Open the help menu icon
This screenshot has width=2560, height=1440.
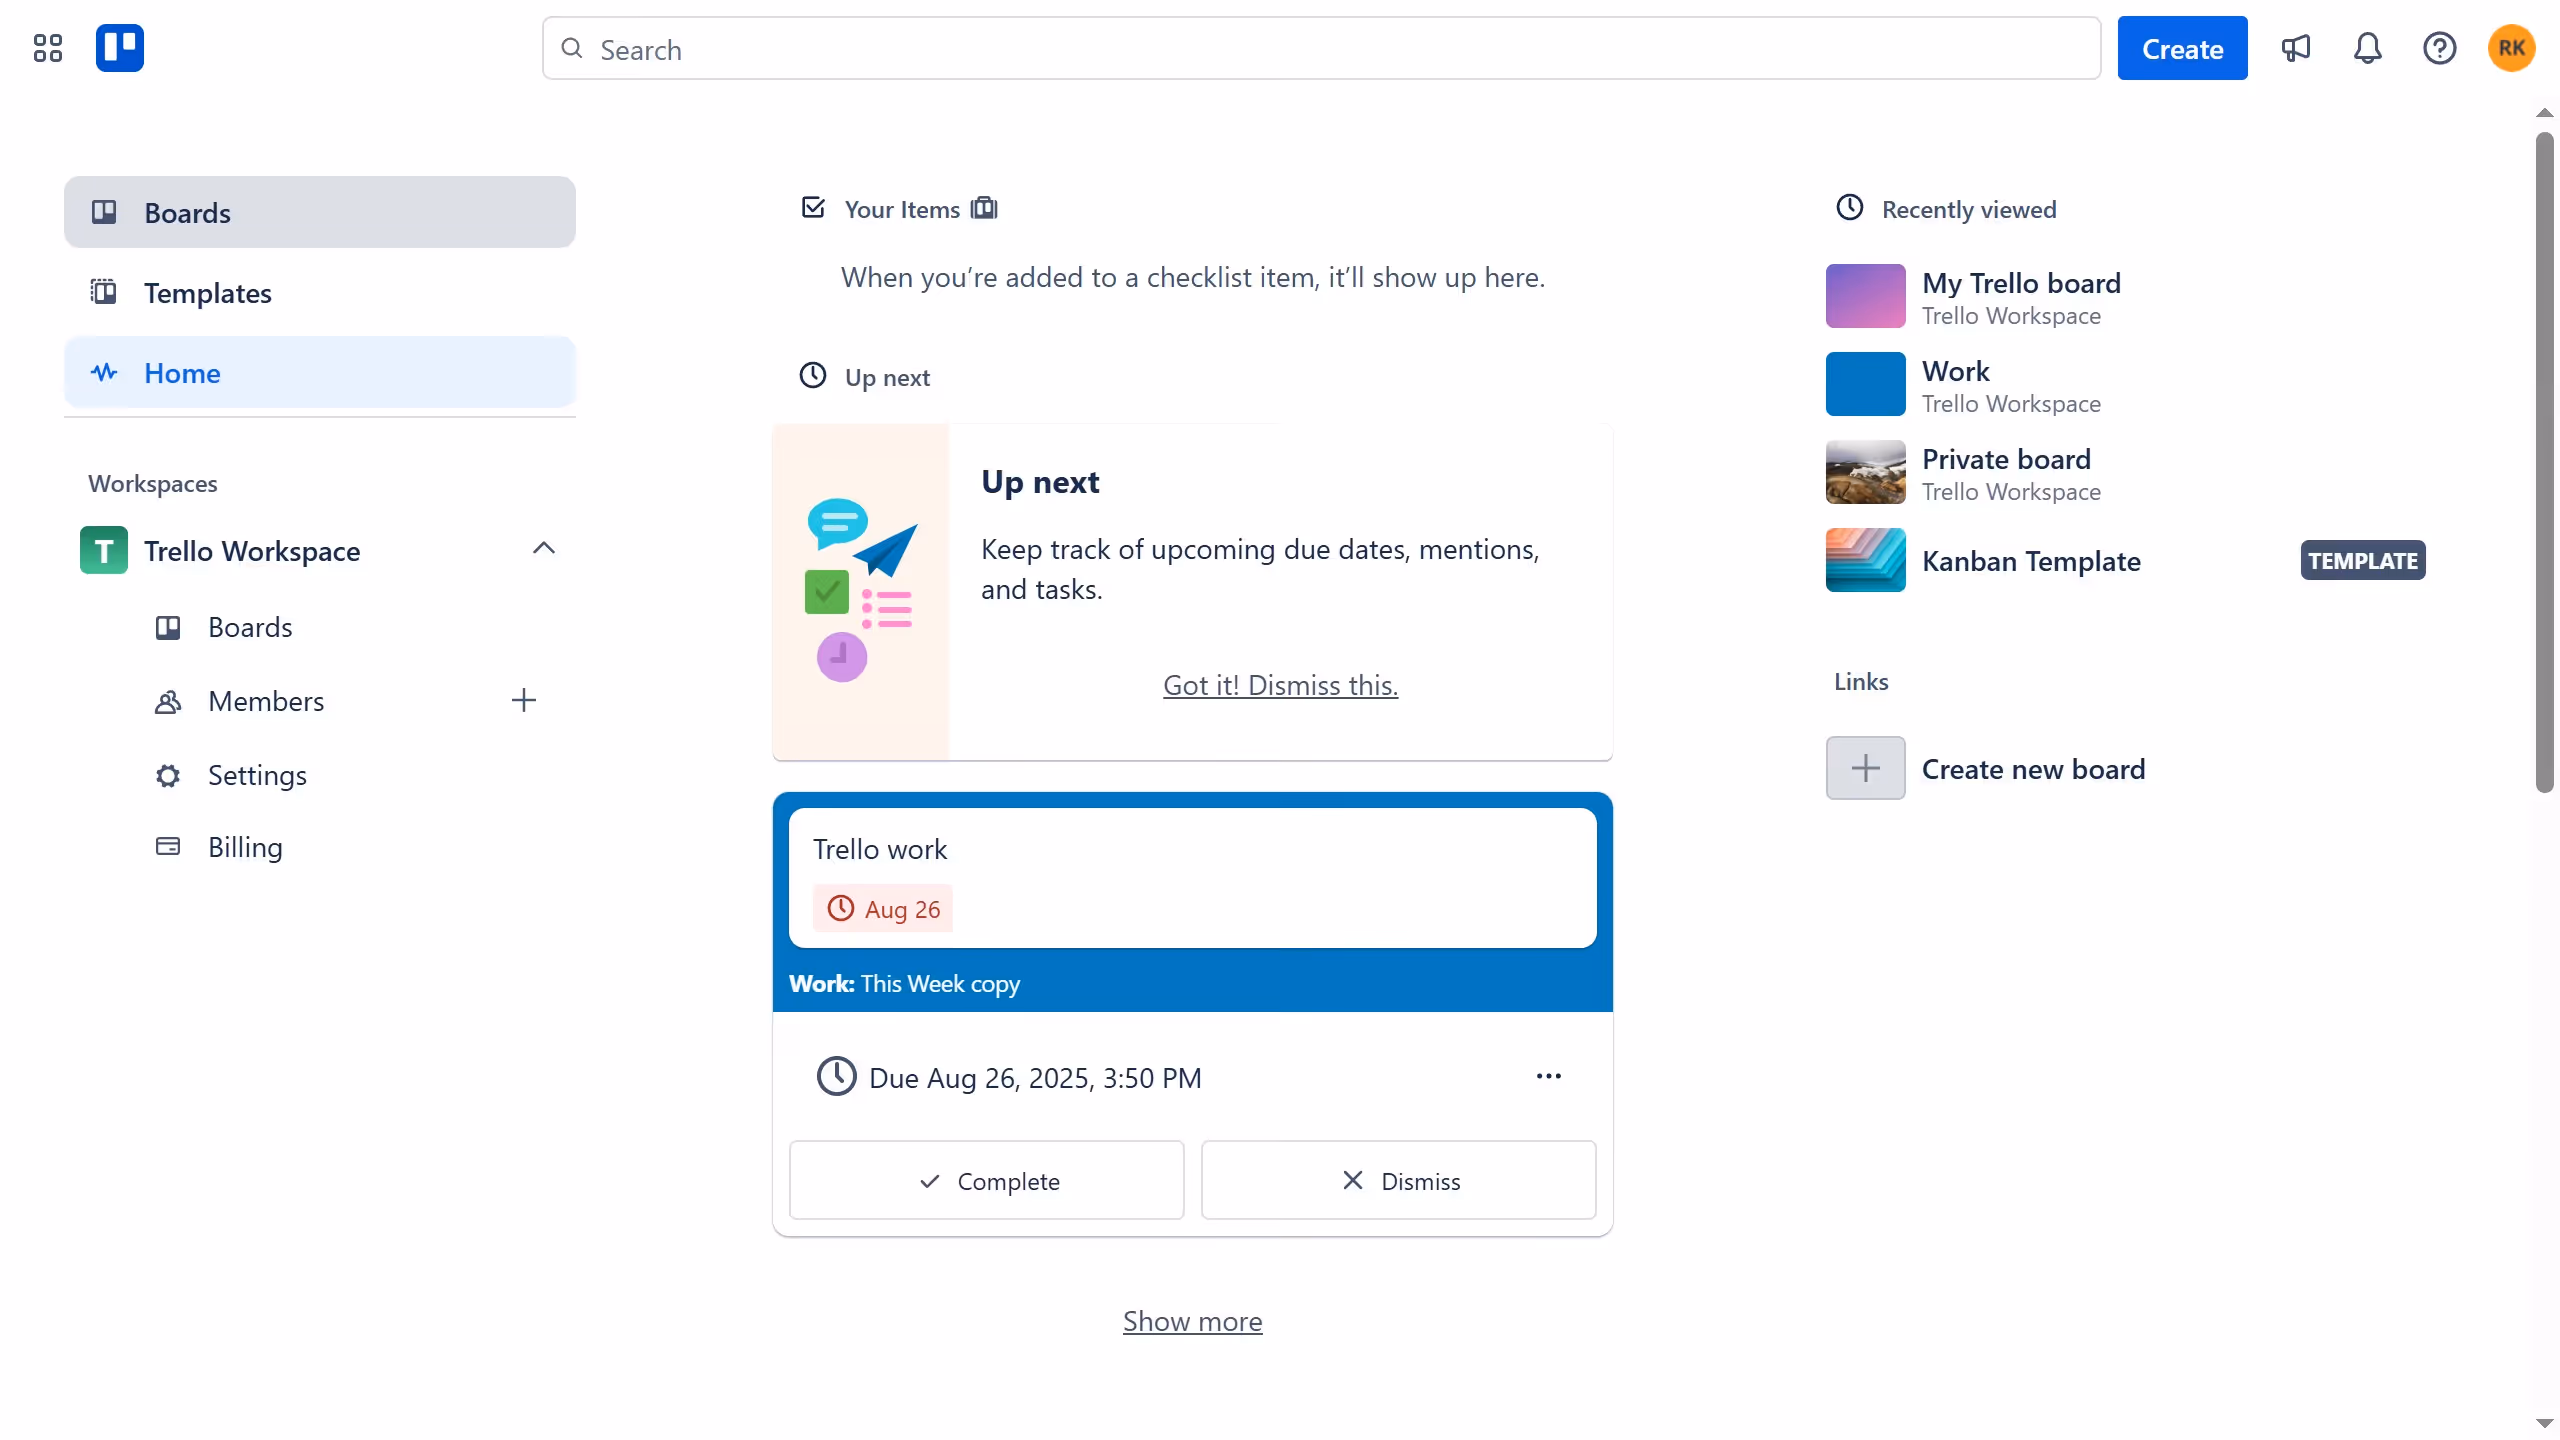click(x=2439, y=47)
